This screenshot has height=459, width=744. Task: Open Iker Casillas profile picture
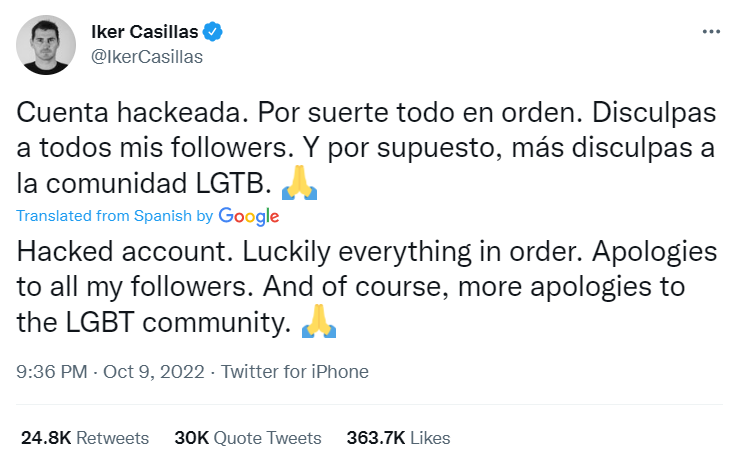coord(47,45)
